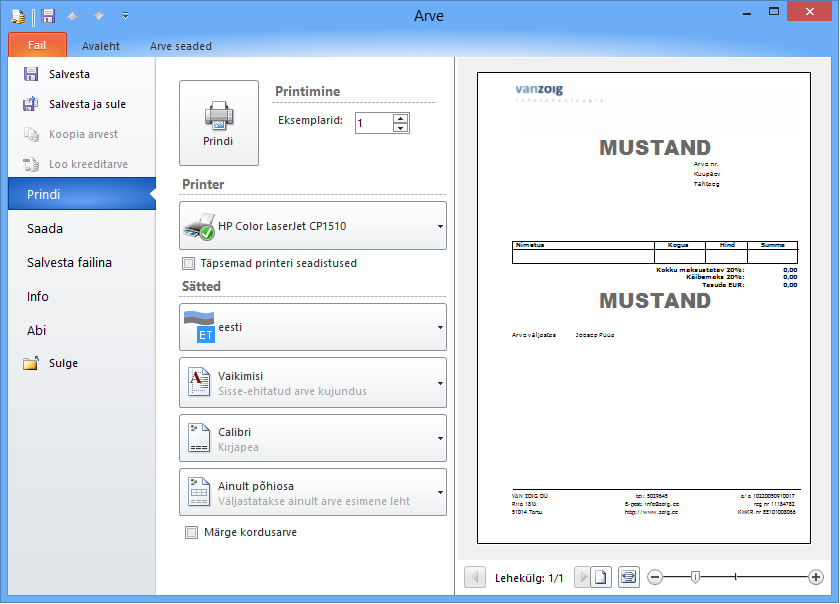This screenshot has width=840, height=604.
Task: Minimize the Arve window
Action: point(747,13)
